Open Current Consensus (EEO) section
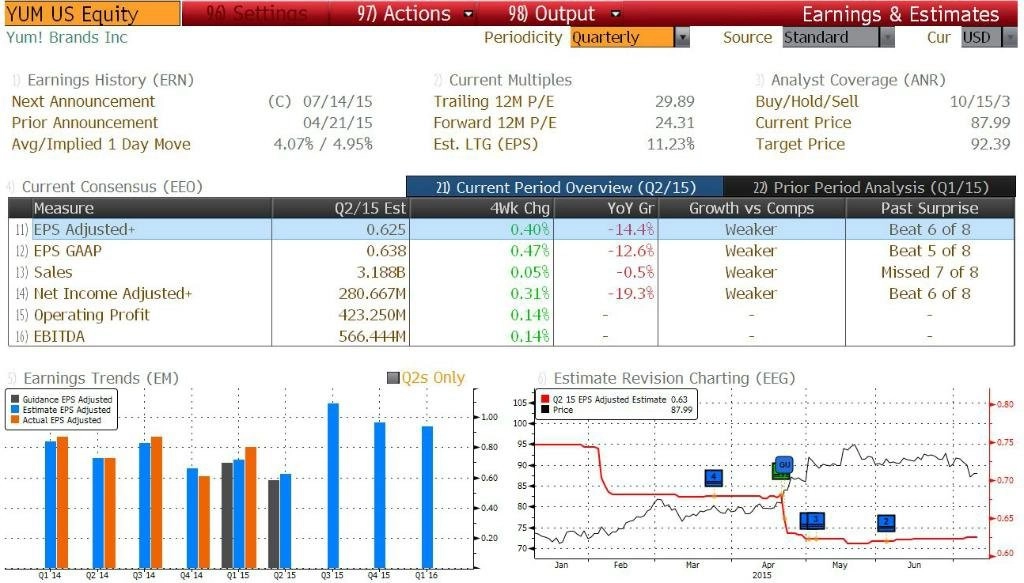Image resolution: width=1024 pixels, height=583 pixels. coord(104,187)
